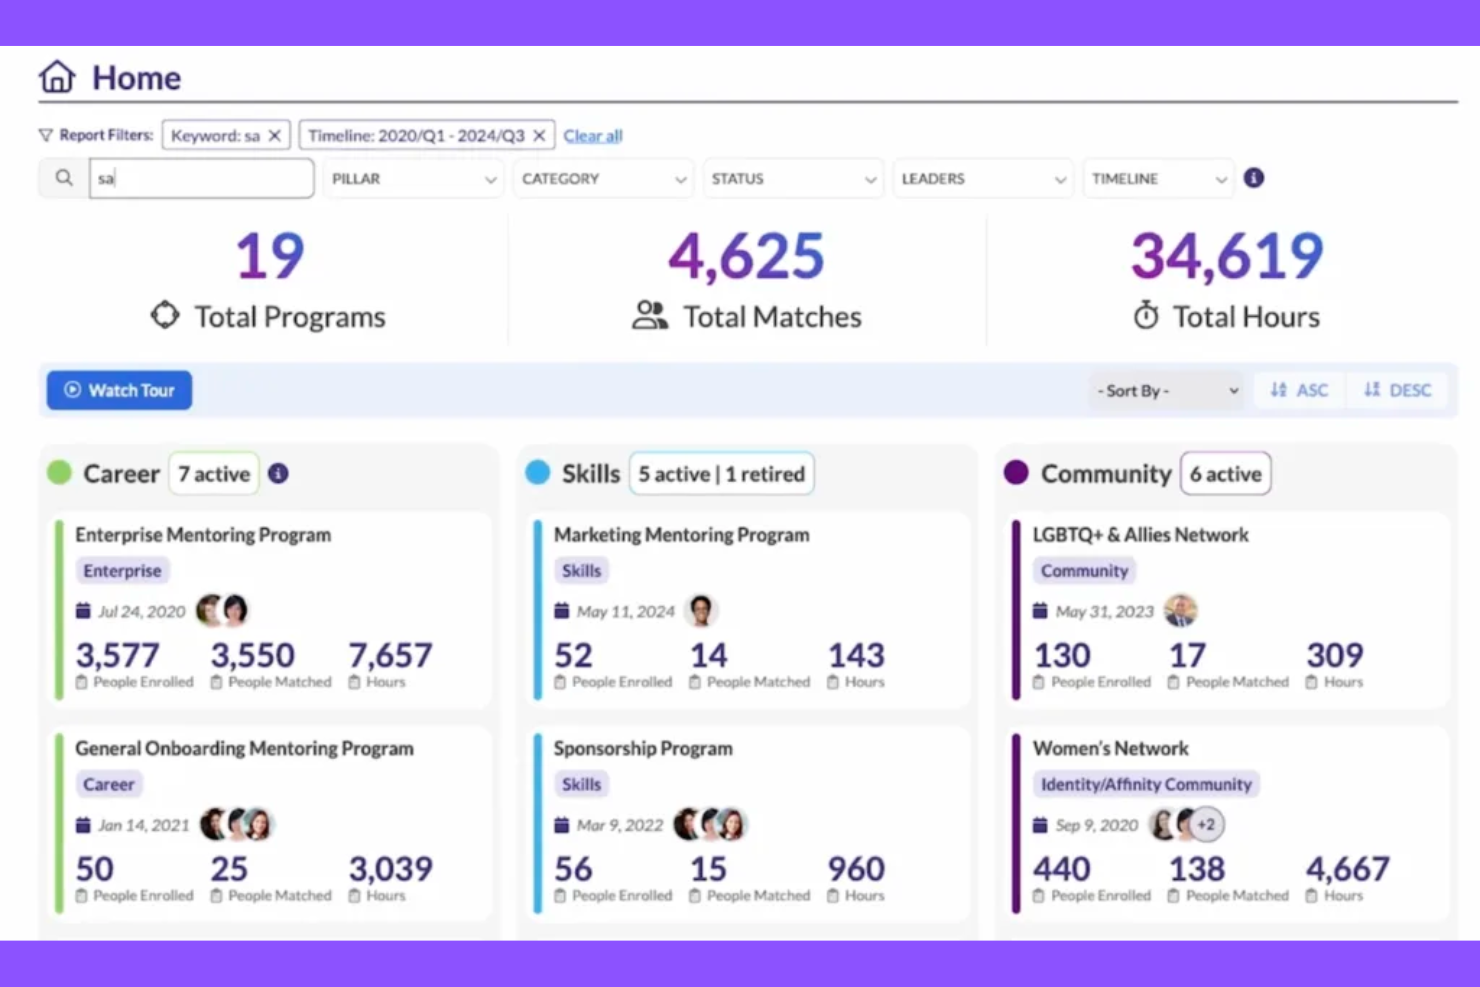Expand the Status filter dropdown
This screenshot has width=1480, height=987.
coord(792,178)
